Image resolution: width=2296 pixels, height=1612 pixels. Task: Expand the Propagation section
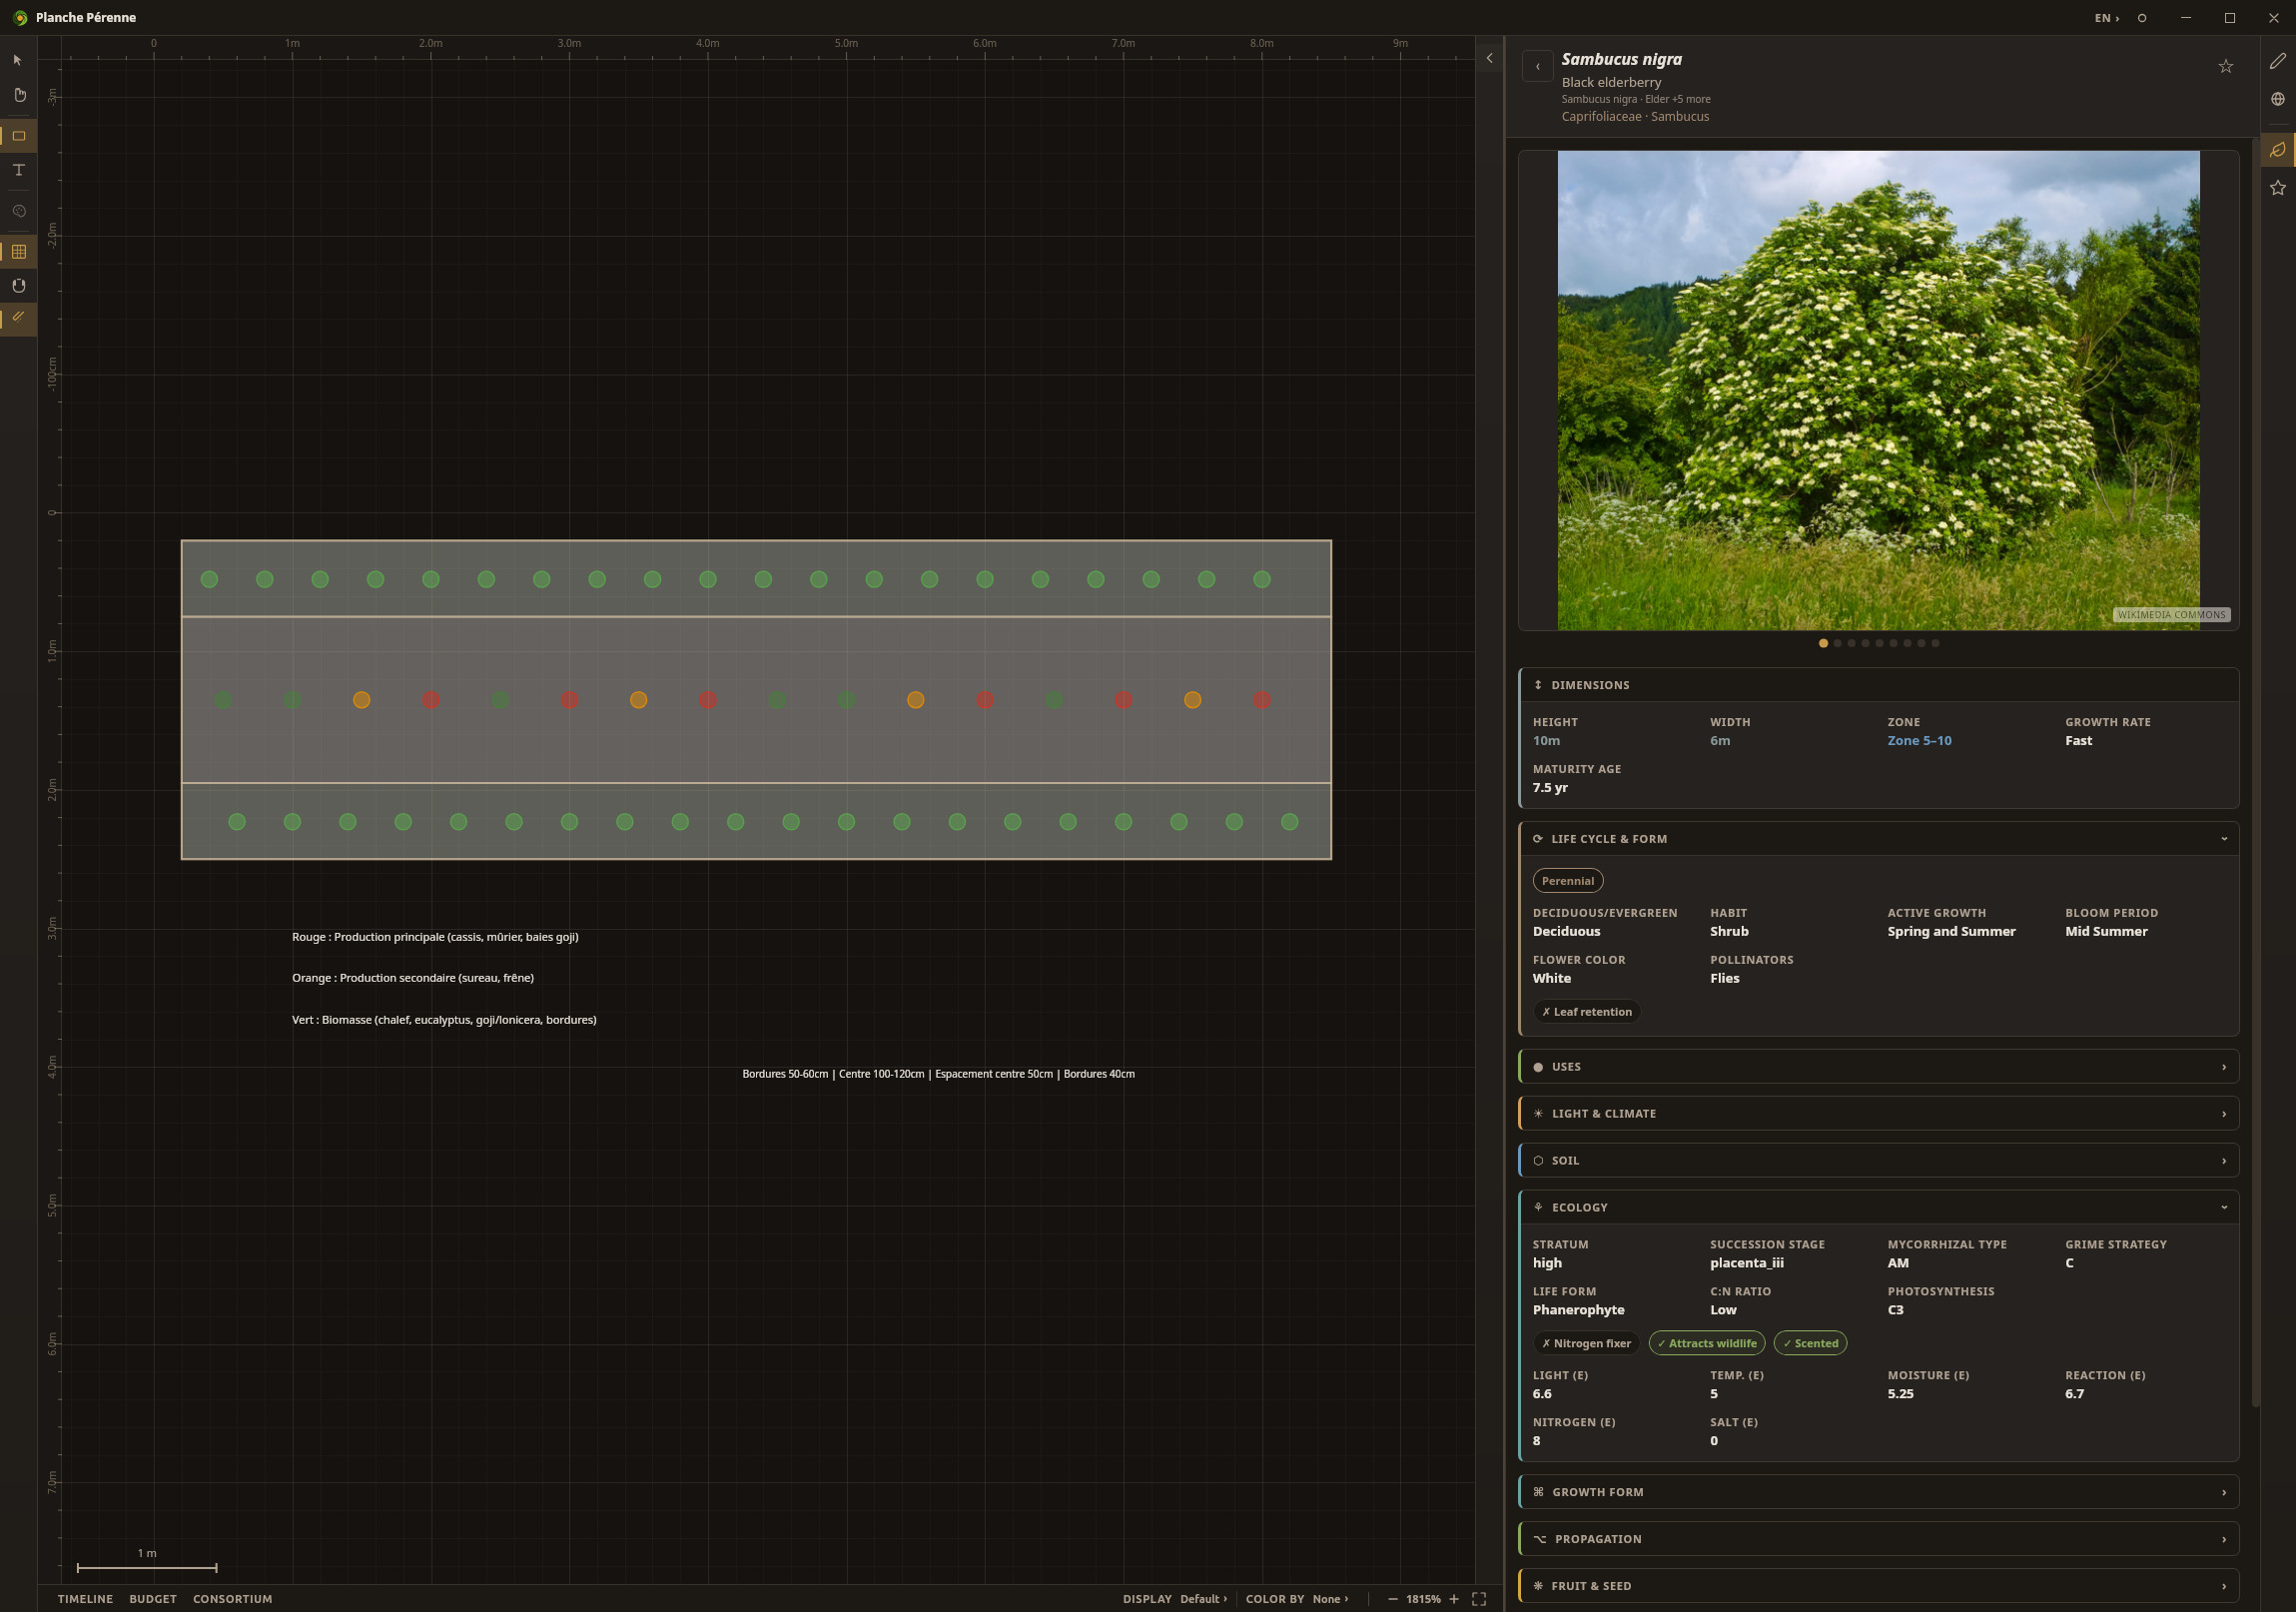coord(1878,1539)
